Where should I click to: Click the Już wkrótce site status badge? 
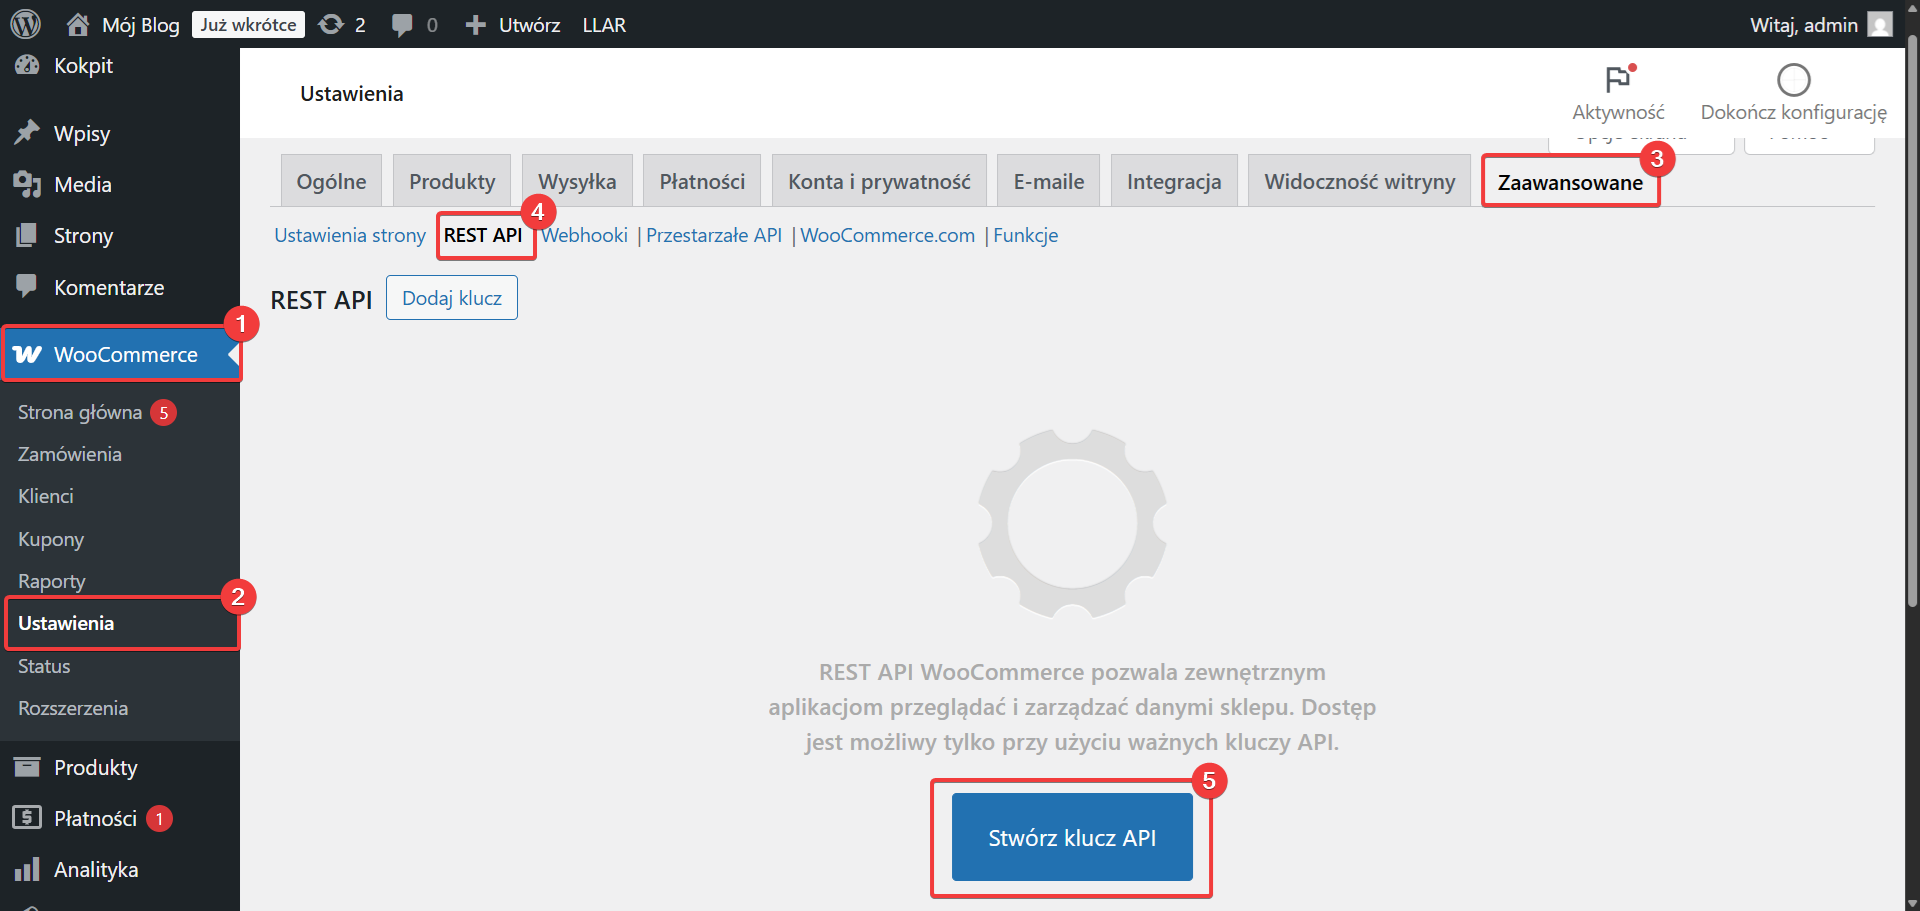tap(248, 24)
